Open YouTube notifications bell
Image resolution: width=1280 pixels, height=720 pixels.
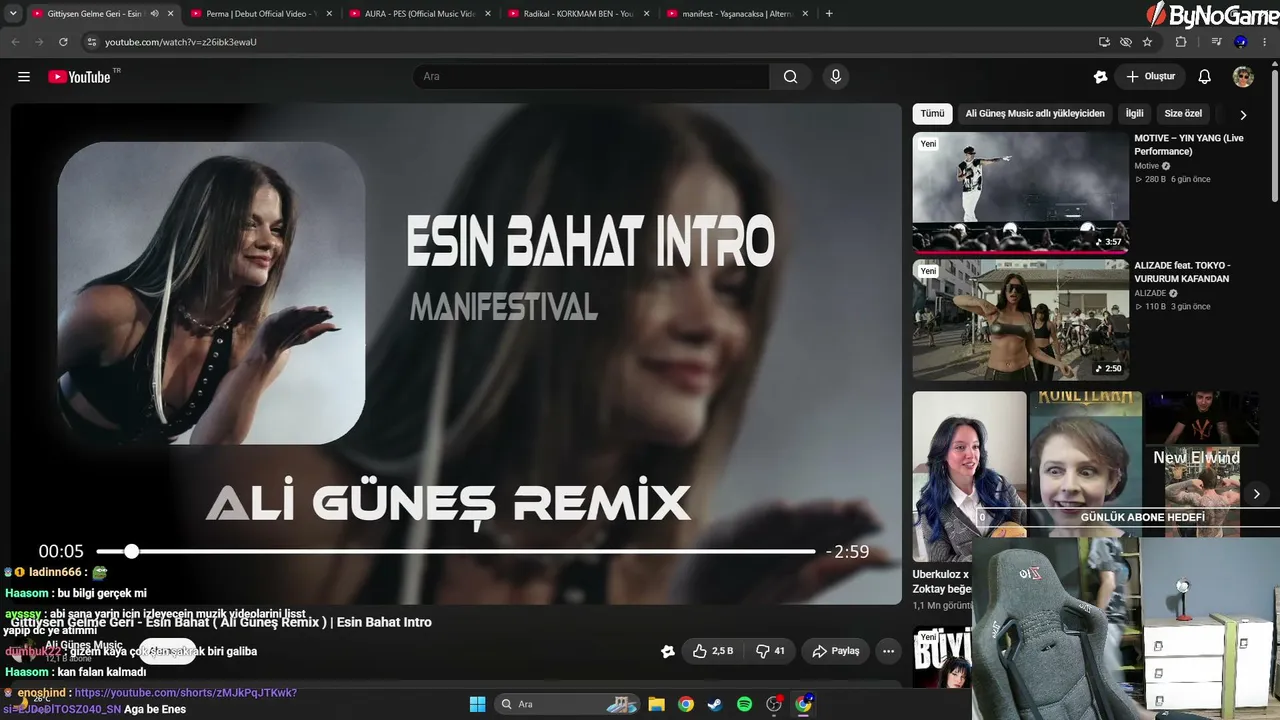pyautogui.click(x=1205, y=77)
